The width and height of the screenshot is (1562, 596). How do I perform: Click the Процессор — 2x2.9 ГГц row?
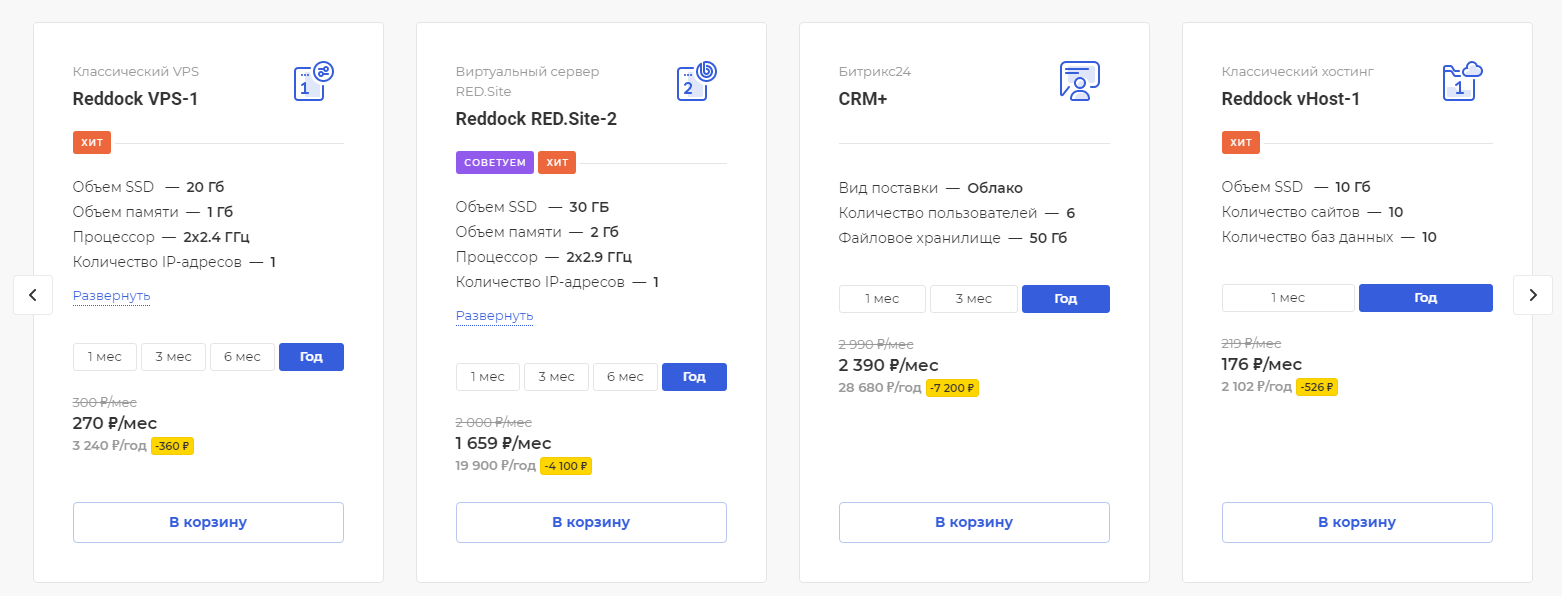pyautogui.click(x=544, y=257)
